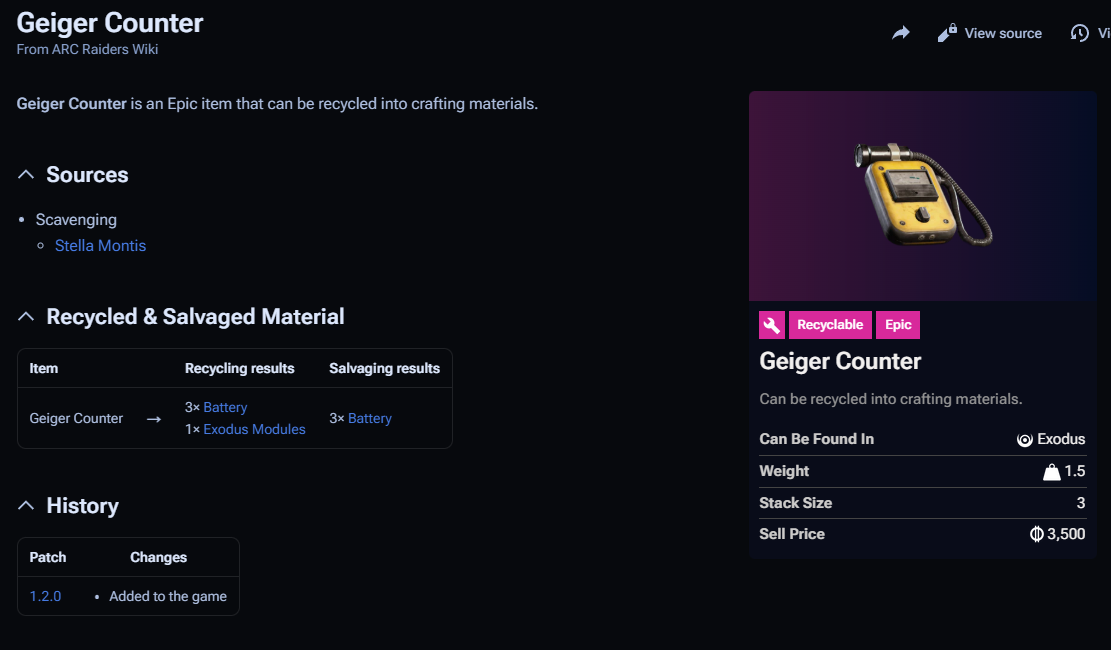Click the share arrow icon

click(x=900, y=33)
